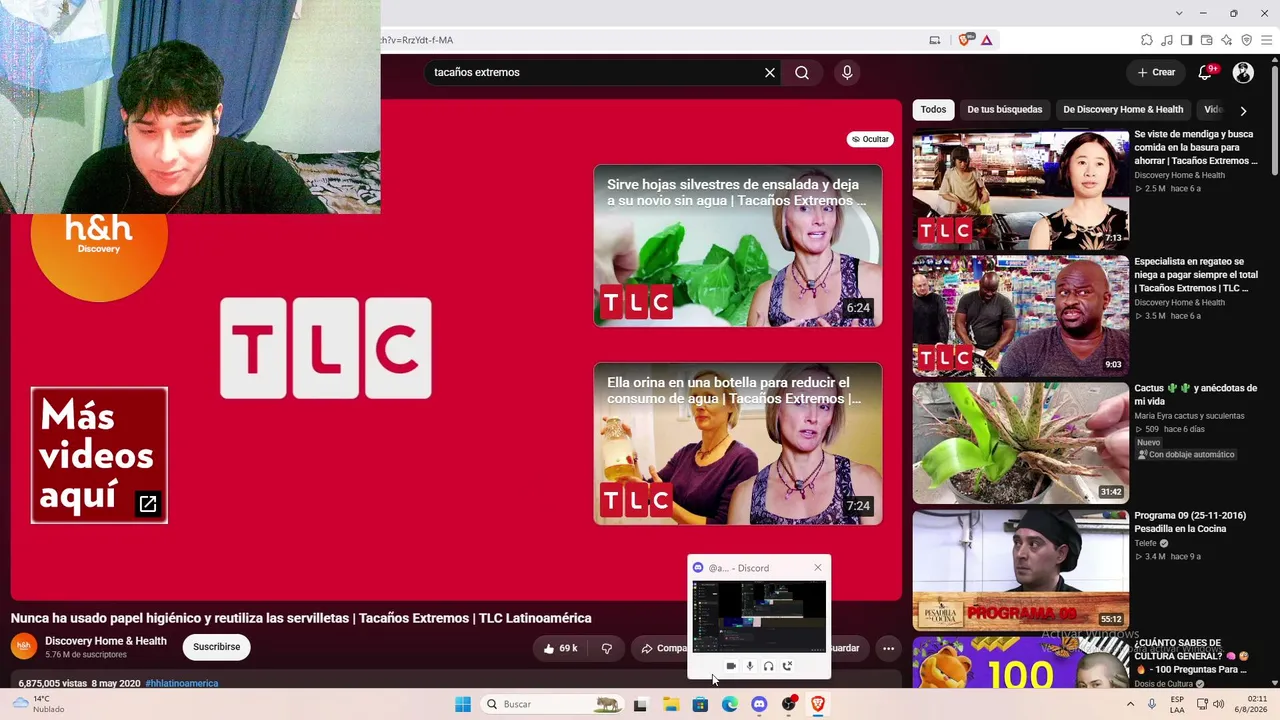Screen dimensions: 1280x720
Task: Subscribe with the Suscribirse button
Action: 217,647
